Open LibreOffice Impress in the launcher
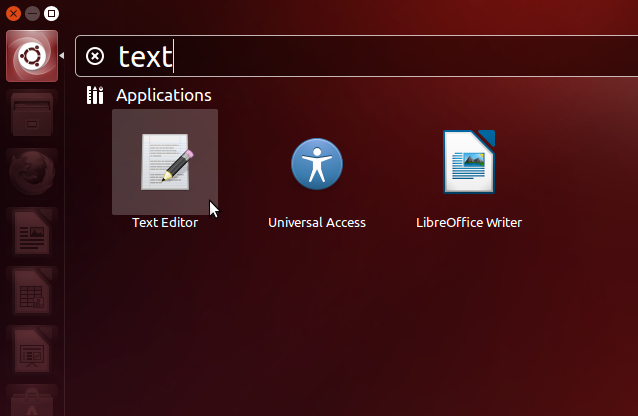This screenshot has width=638, height=416. [x=32, y=351]
